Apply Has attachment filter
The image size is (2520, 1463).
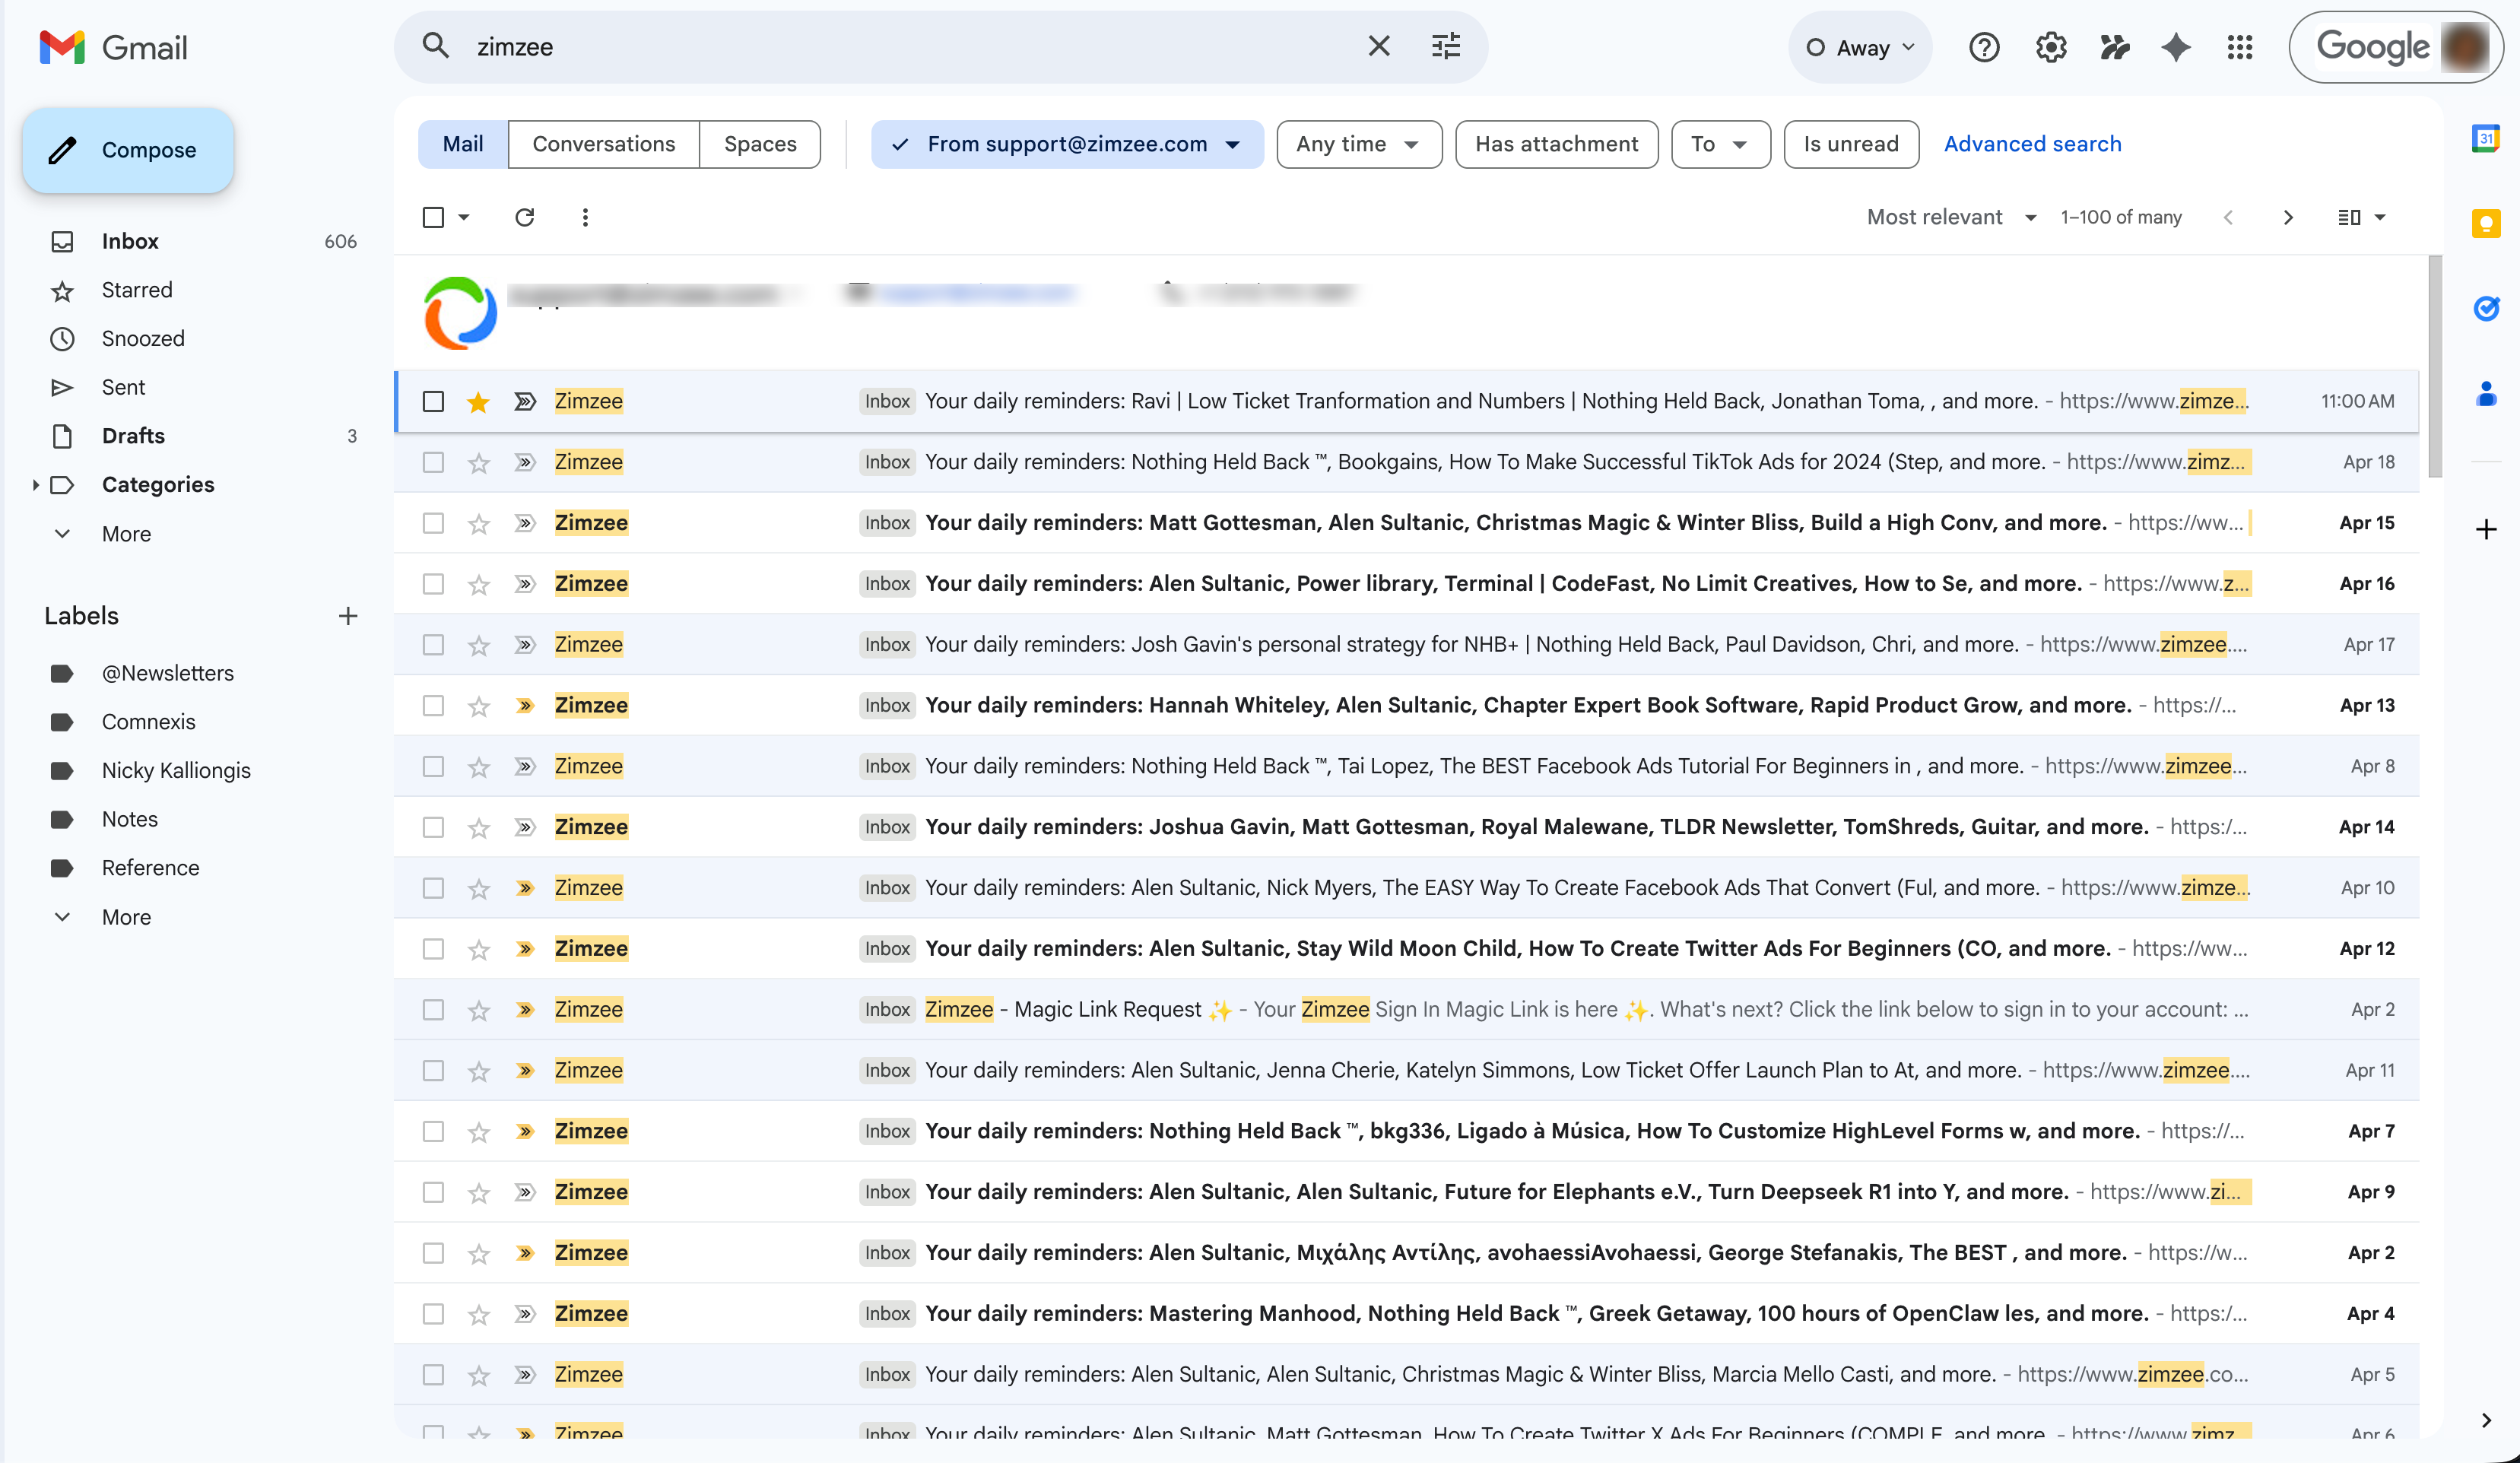(1556, 144)
